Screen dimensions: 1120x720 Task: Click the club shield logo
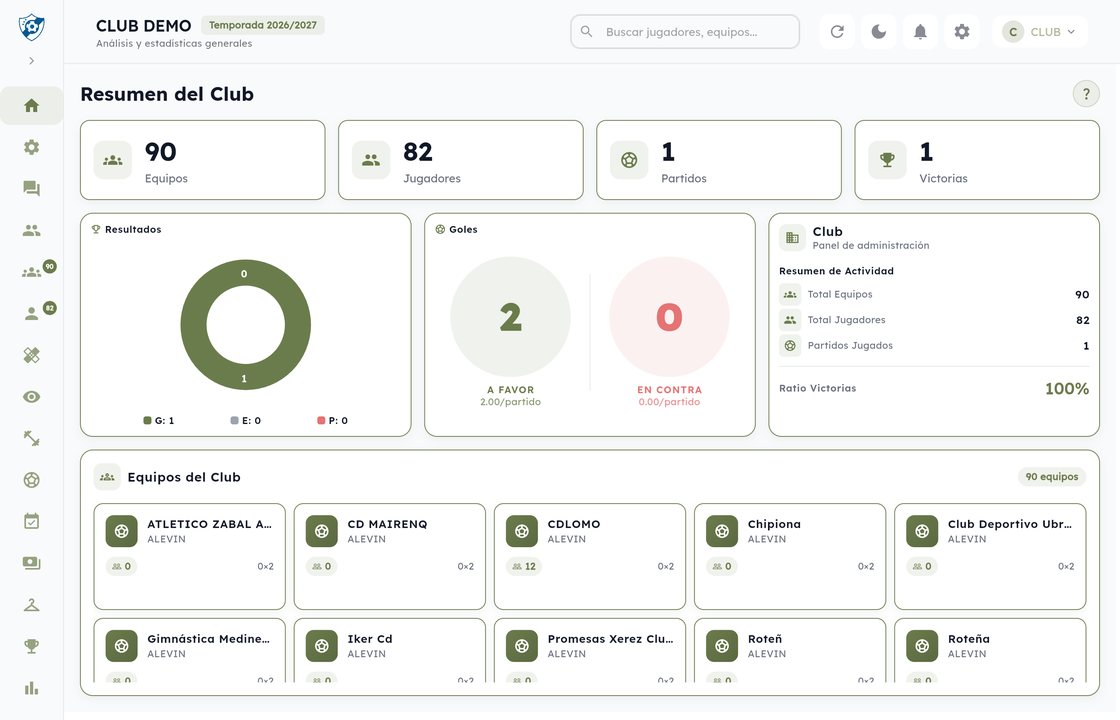click(31, 27)
